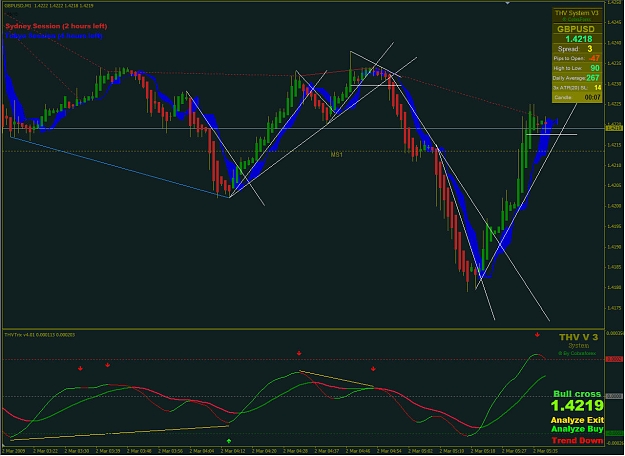Click the green up arrow signal in THVTrix window

[229, 441]
